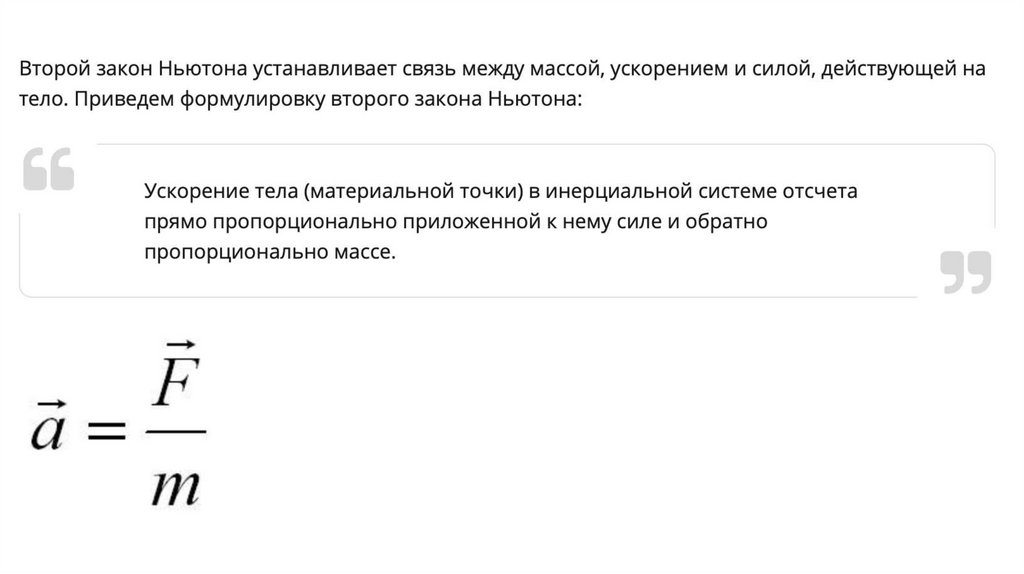
Task: Click the fraction bar in the formula
Action: point(180,433)
